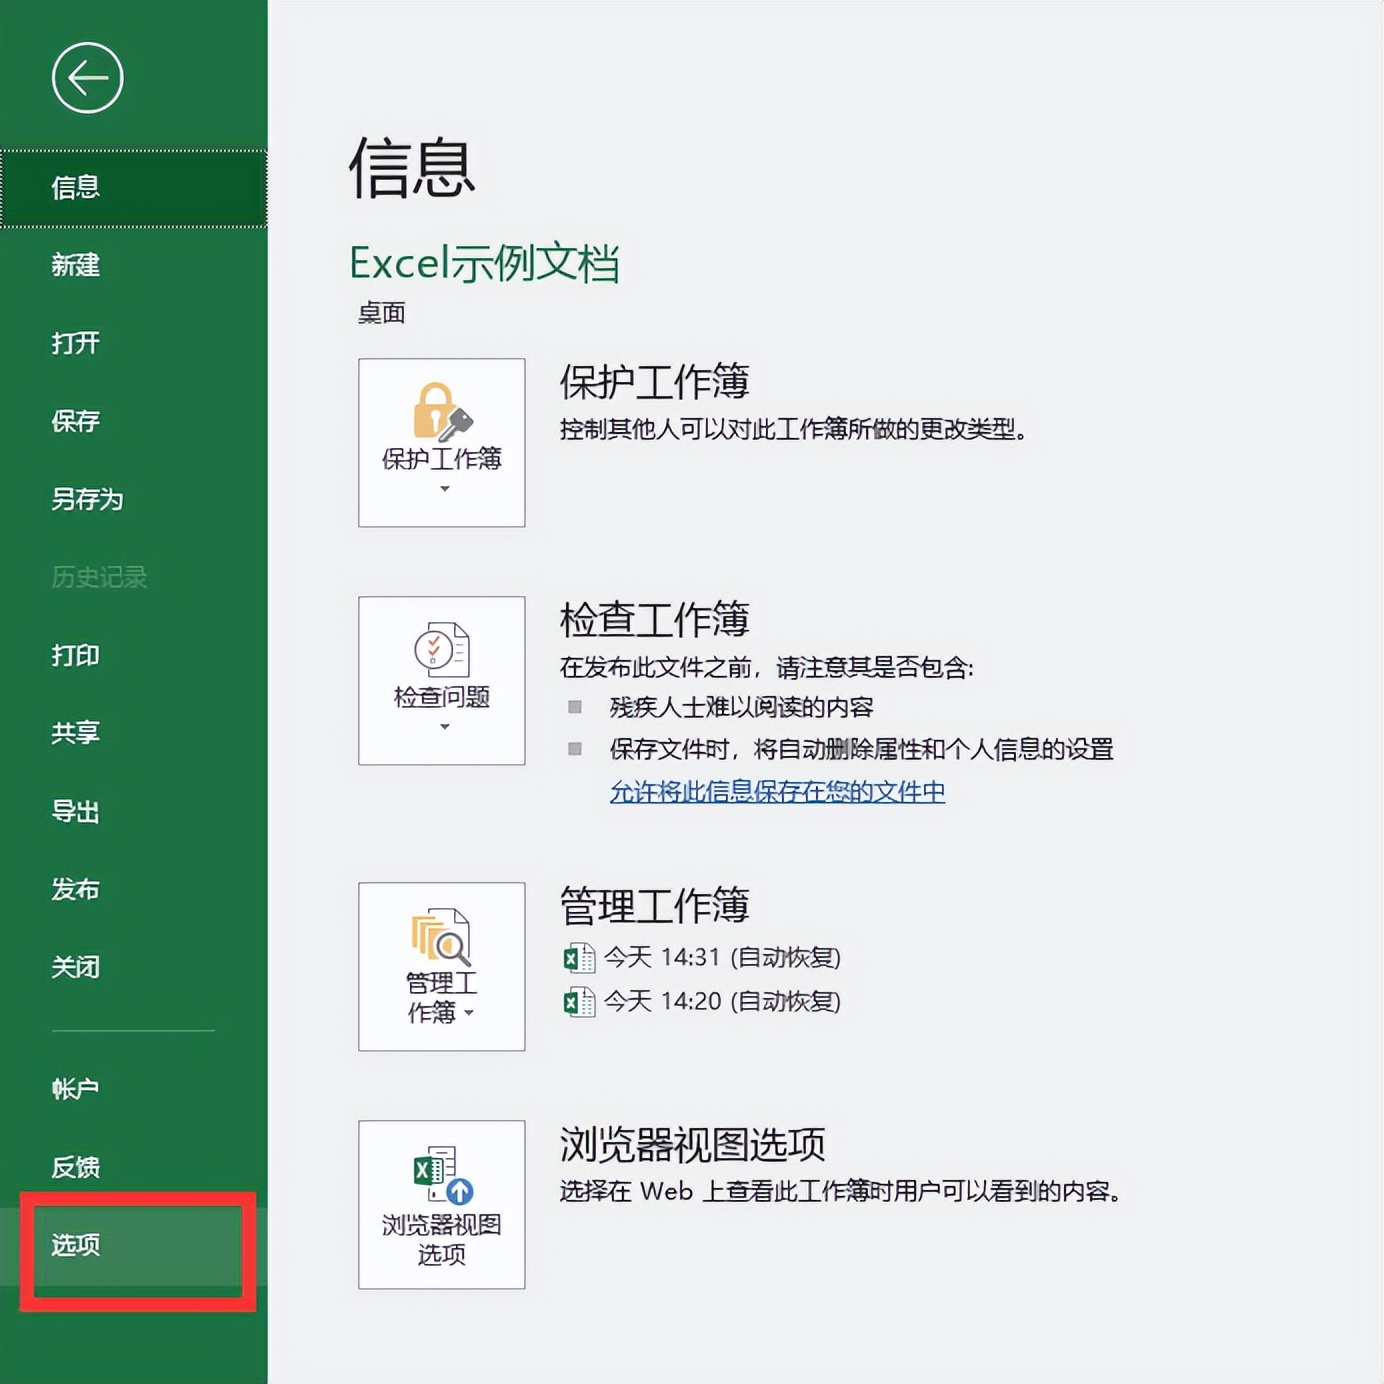Click the 选择在 Web 上查看 description text

pyautogui.click(x=841, y=1192)
